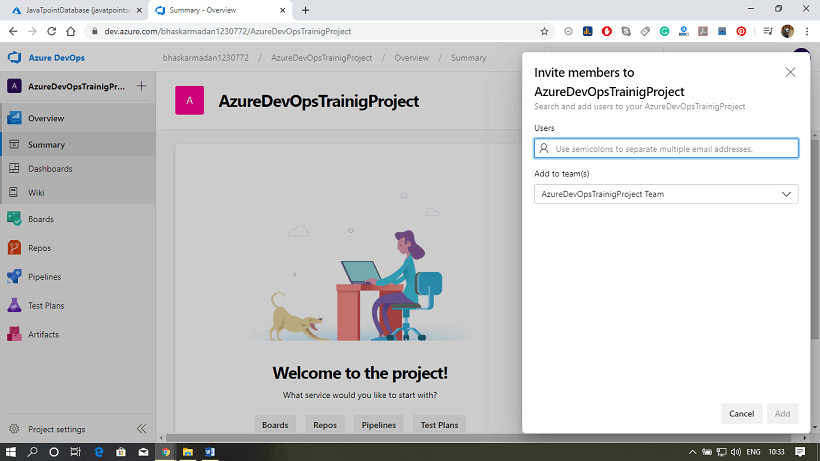This screenshot has height=461, width=820.
Task: Open the Overview section icon
Action: [14, 118]
